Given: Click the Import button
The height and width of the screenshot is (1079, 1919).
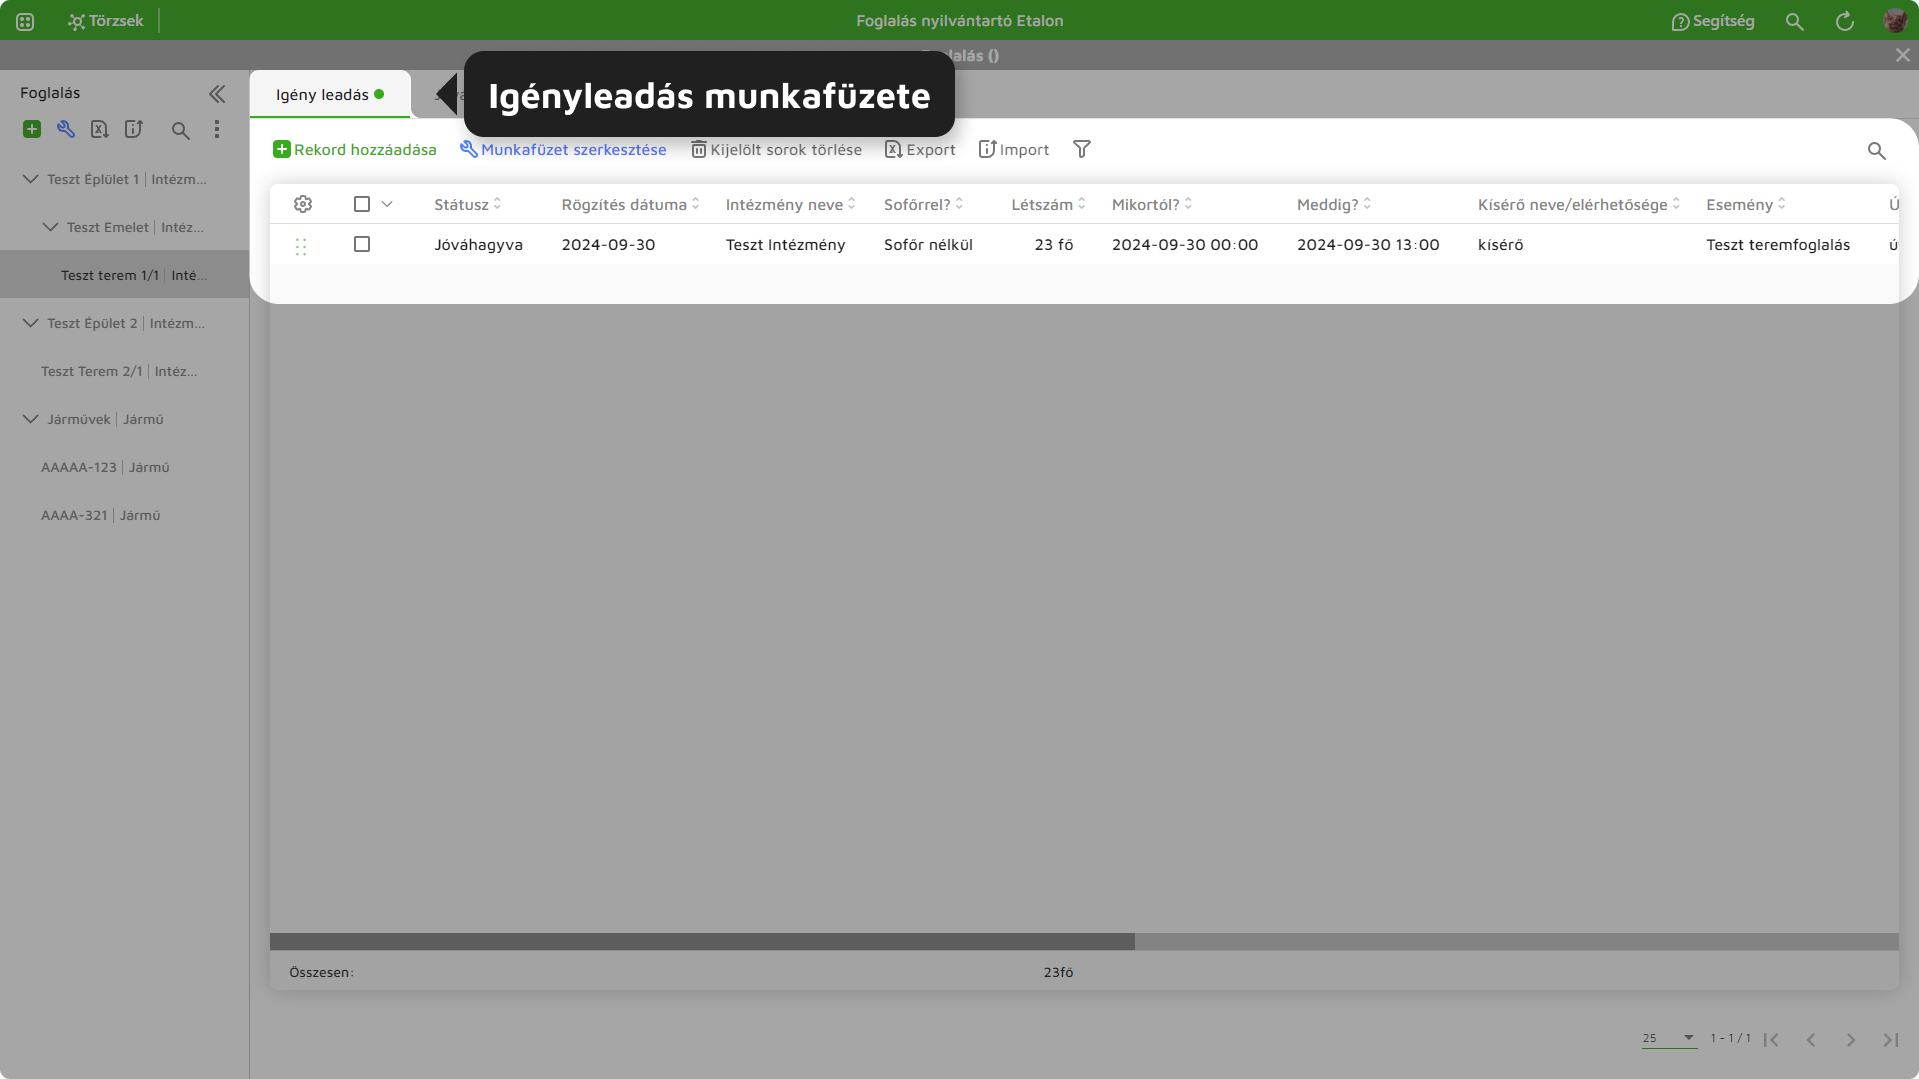Looking at the screenshot, I should pyautogui.click(x=1013, y=150).
